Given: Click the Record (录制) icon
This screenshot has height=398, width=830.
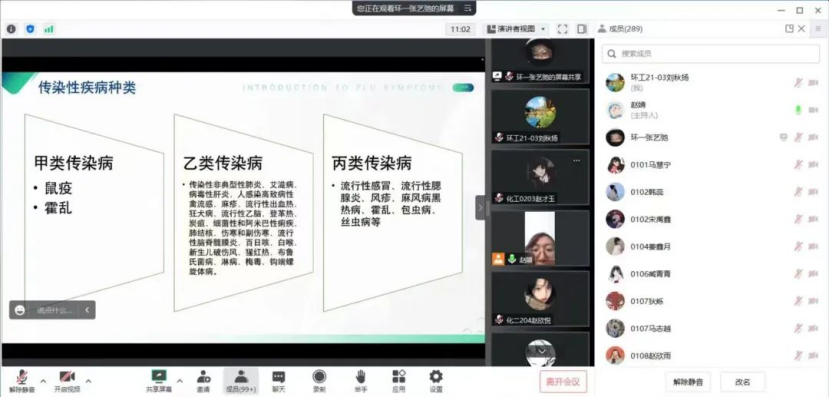Looking at the screenshot, I should [x=319, y=377].
